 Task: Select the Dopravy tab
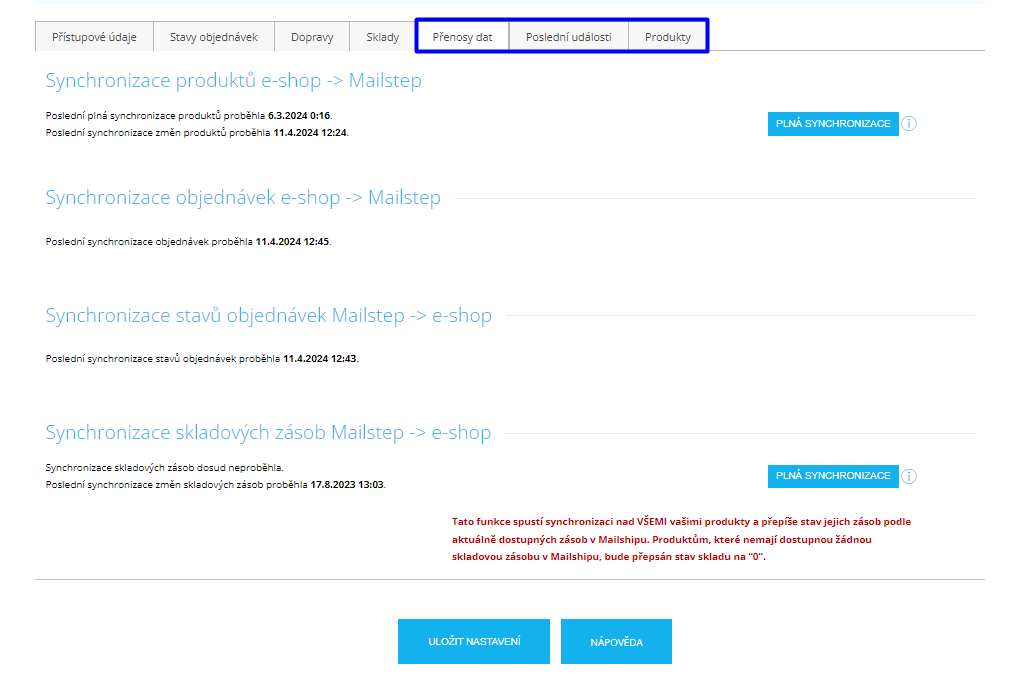tap(312, 37)
